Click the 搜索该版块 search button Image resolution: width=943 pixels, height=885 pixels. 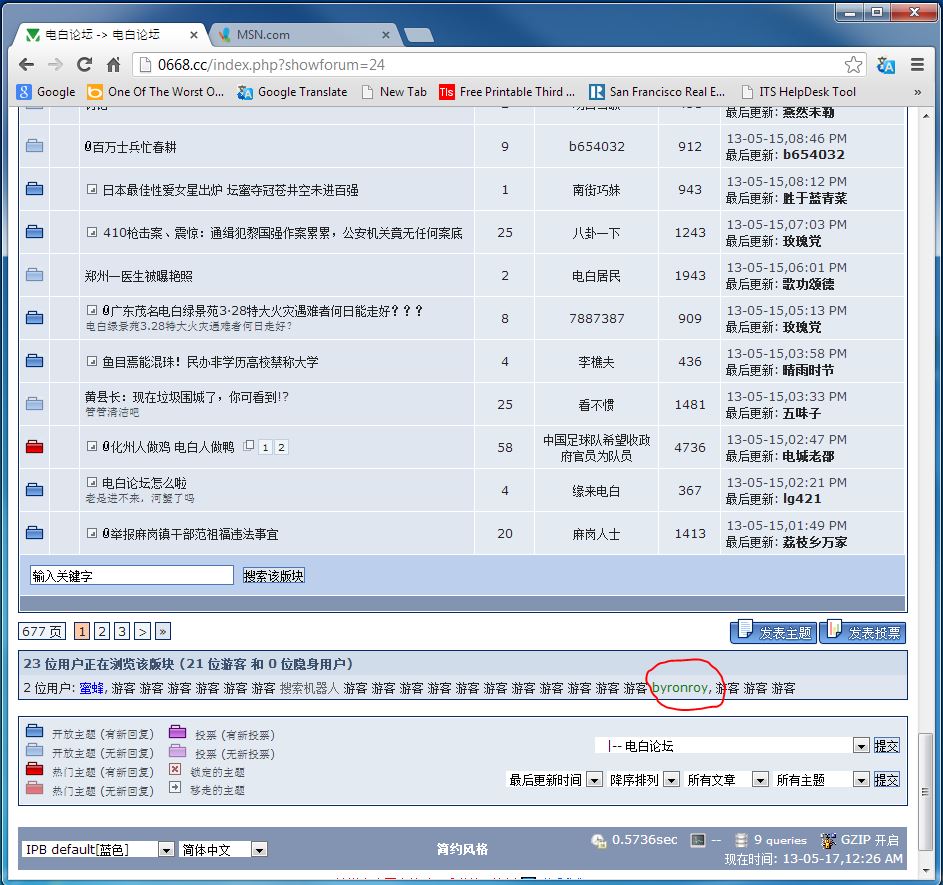pyautogui.click(x=273, y=576)
